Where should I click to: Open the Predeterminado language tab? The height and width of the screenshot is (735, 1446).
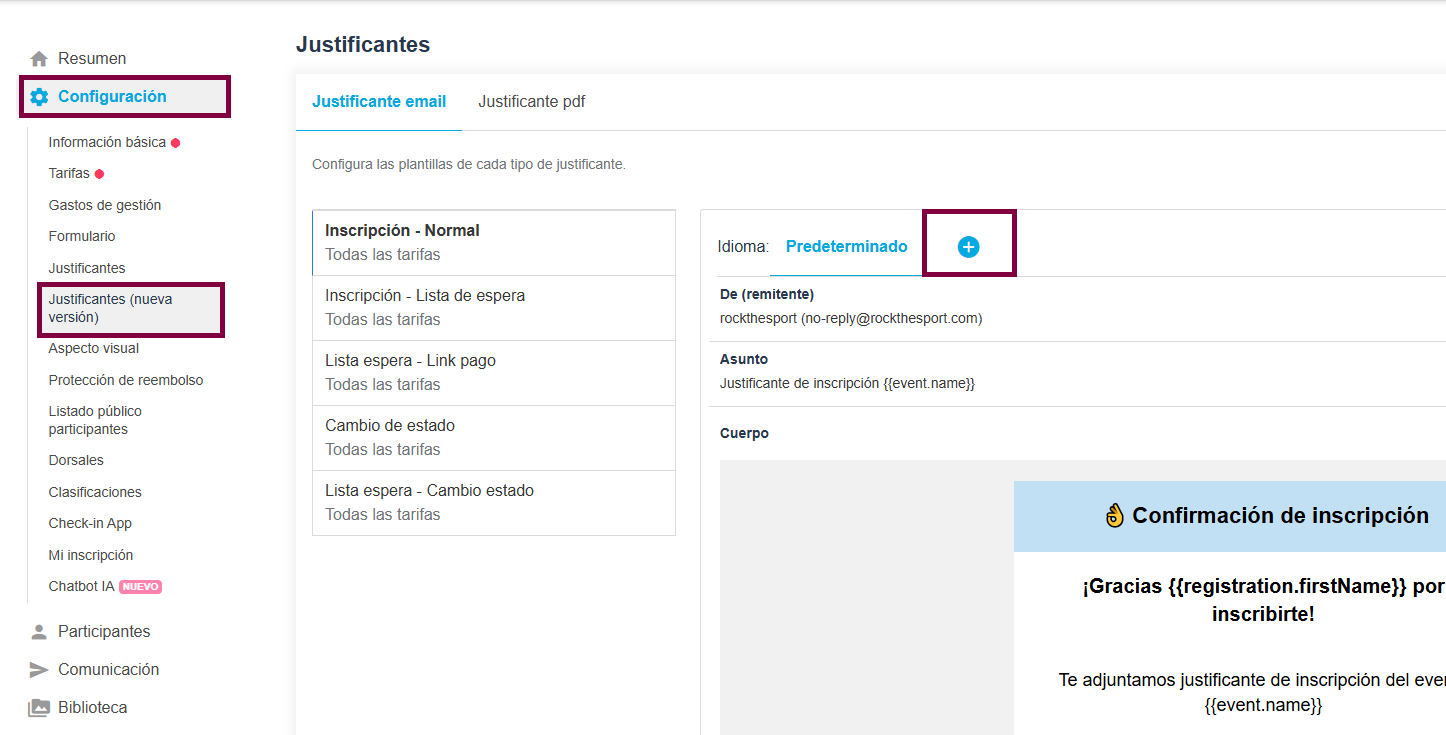pyautogui.click(x=846, y=246)
